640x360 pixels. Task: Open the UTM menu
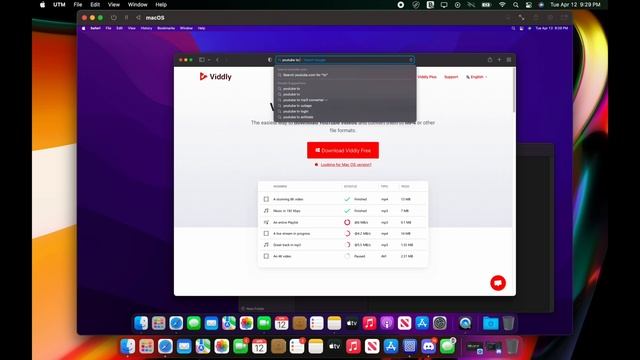59,4
